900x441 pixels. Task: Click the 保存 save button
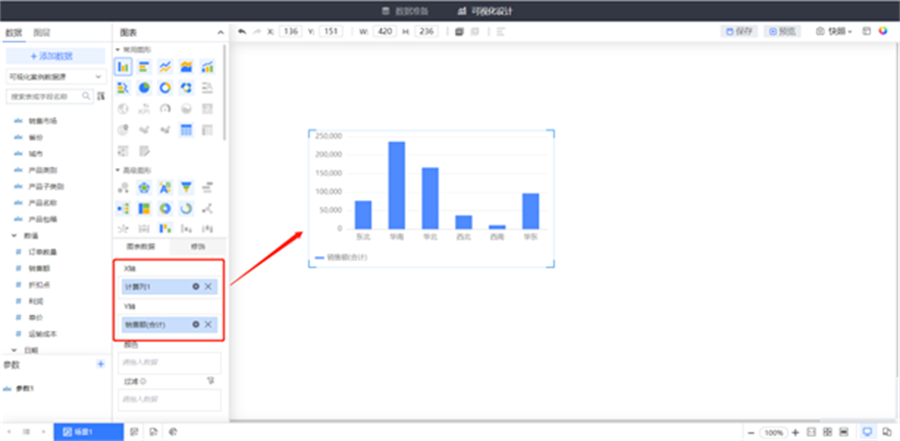click(x=740, y=31)
